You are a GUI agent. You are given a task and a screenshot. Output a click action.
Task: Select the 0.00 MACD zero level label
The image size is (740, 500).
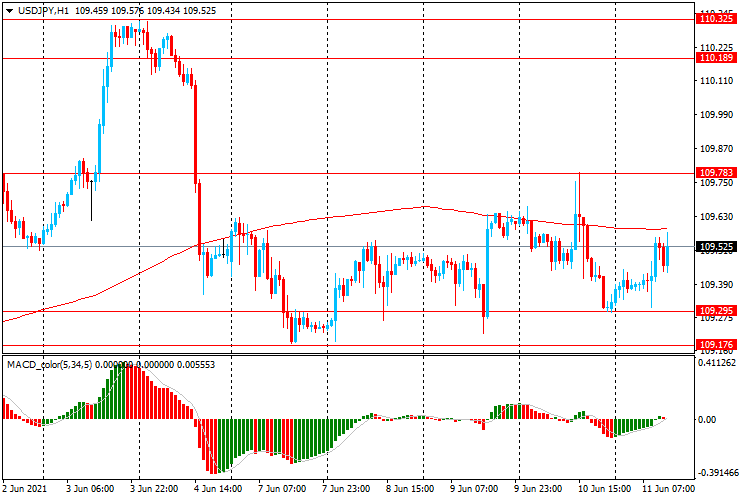click(707, 419)
